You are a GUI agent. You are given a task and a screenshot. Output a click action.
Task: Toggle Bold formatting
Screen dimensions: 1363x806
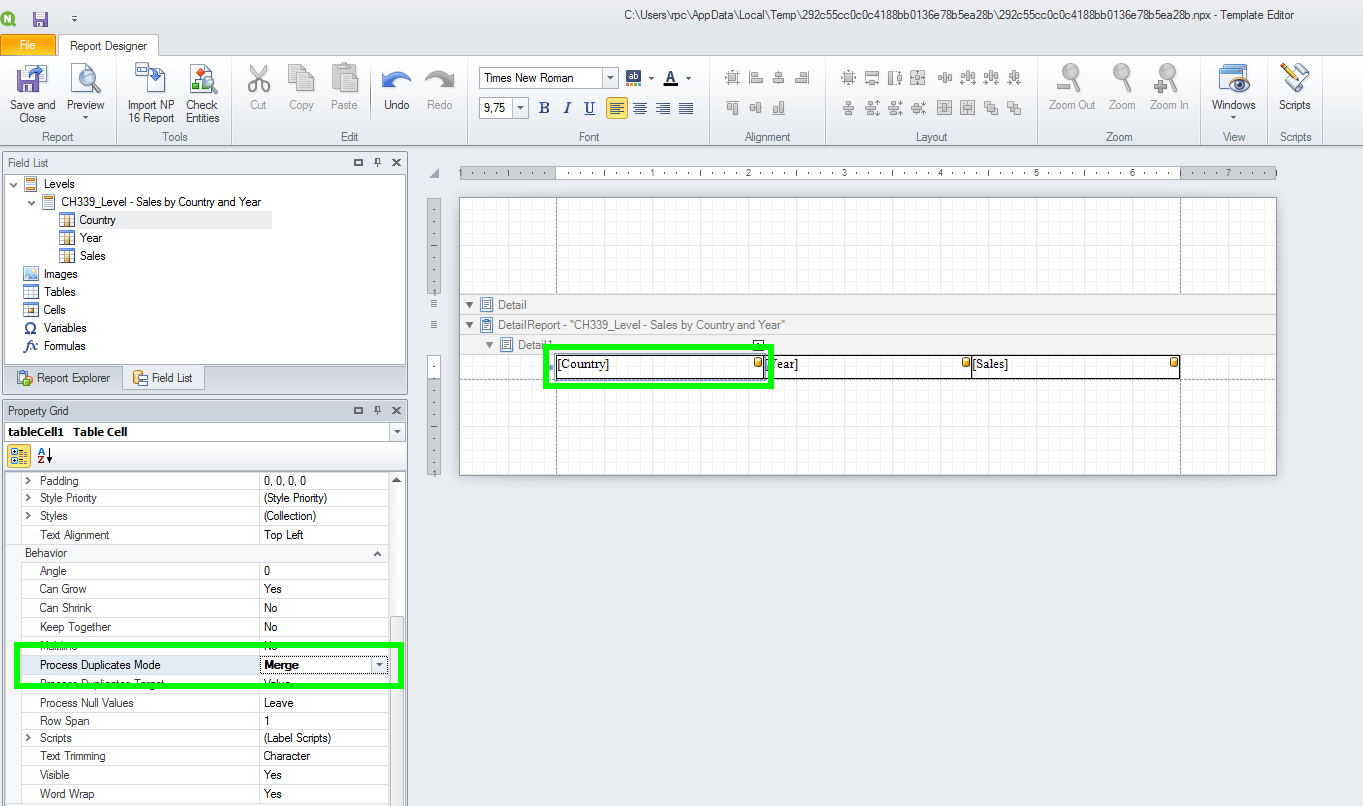coord(544,108)
